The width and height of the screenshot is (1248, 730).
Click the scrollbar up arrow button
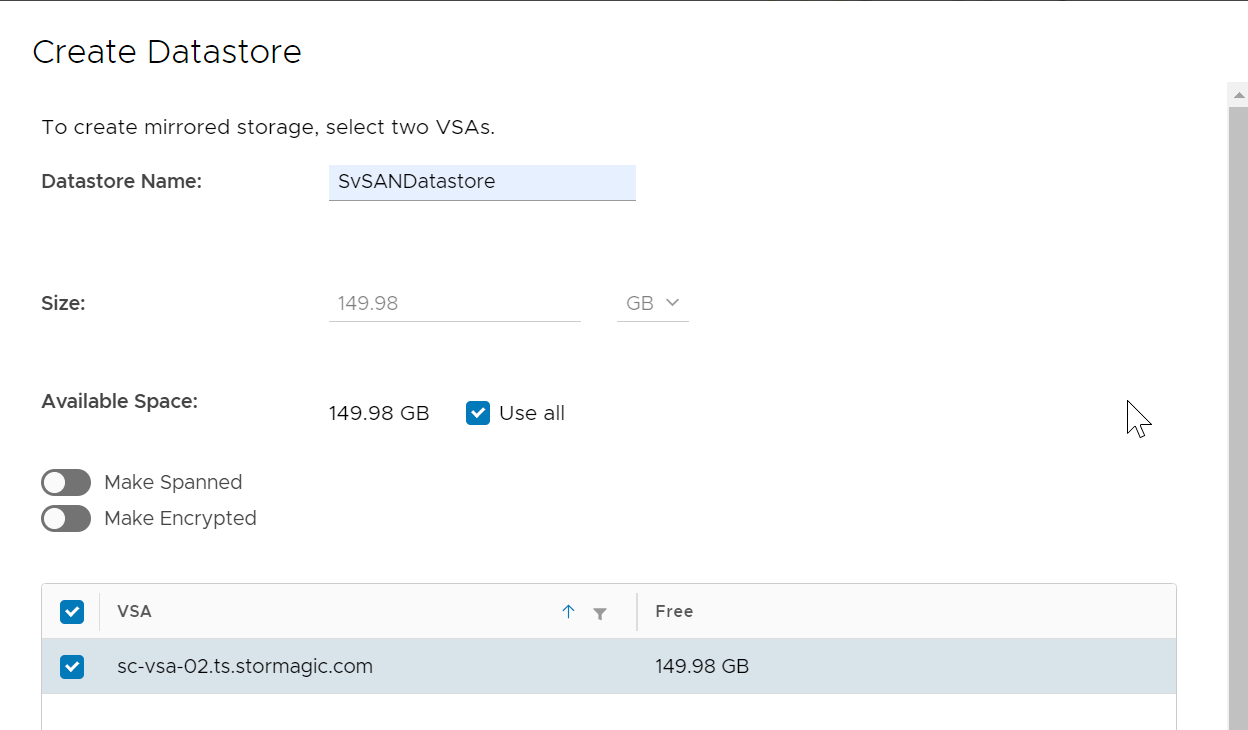[1238, 95]
